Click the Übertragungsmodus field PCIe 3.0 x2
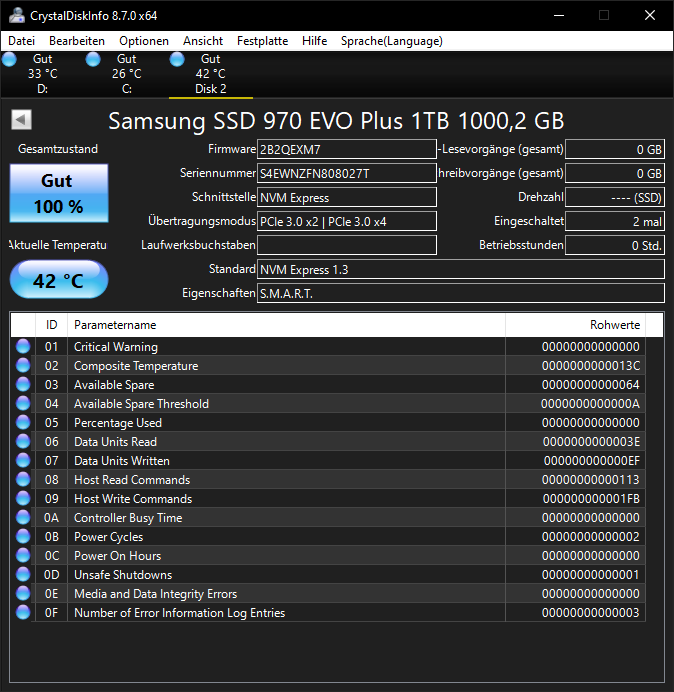This screenshot has height=692, width=674. [x=347, y=221]
